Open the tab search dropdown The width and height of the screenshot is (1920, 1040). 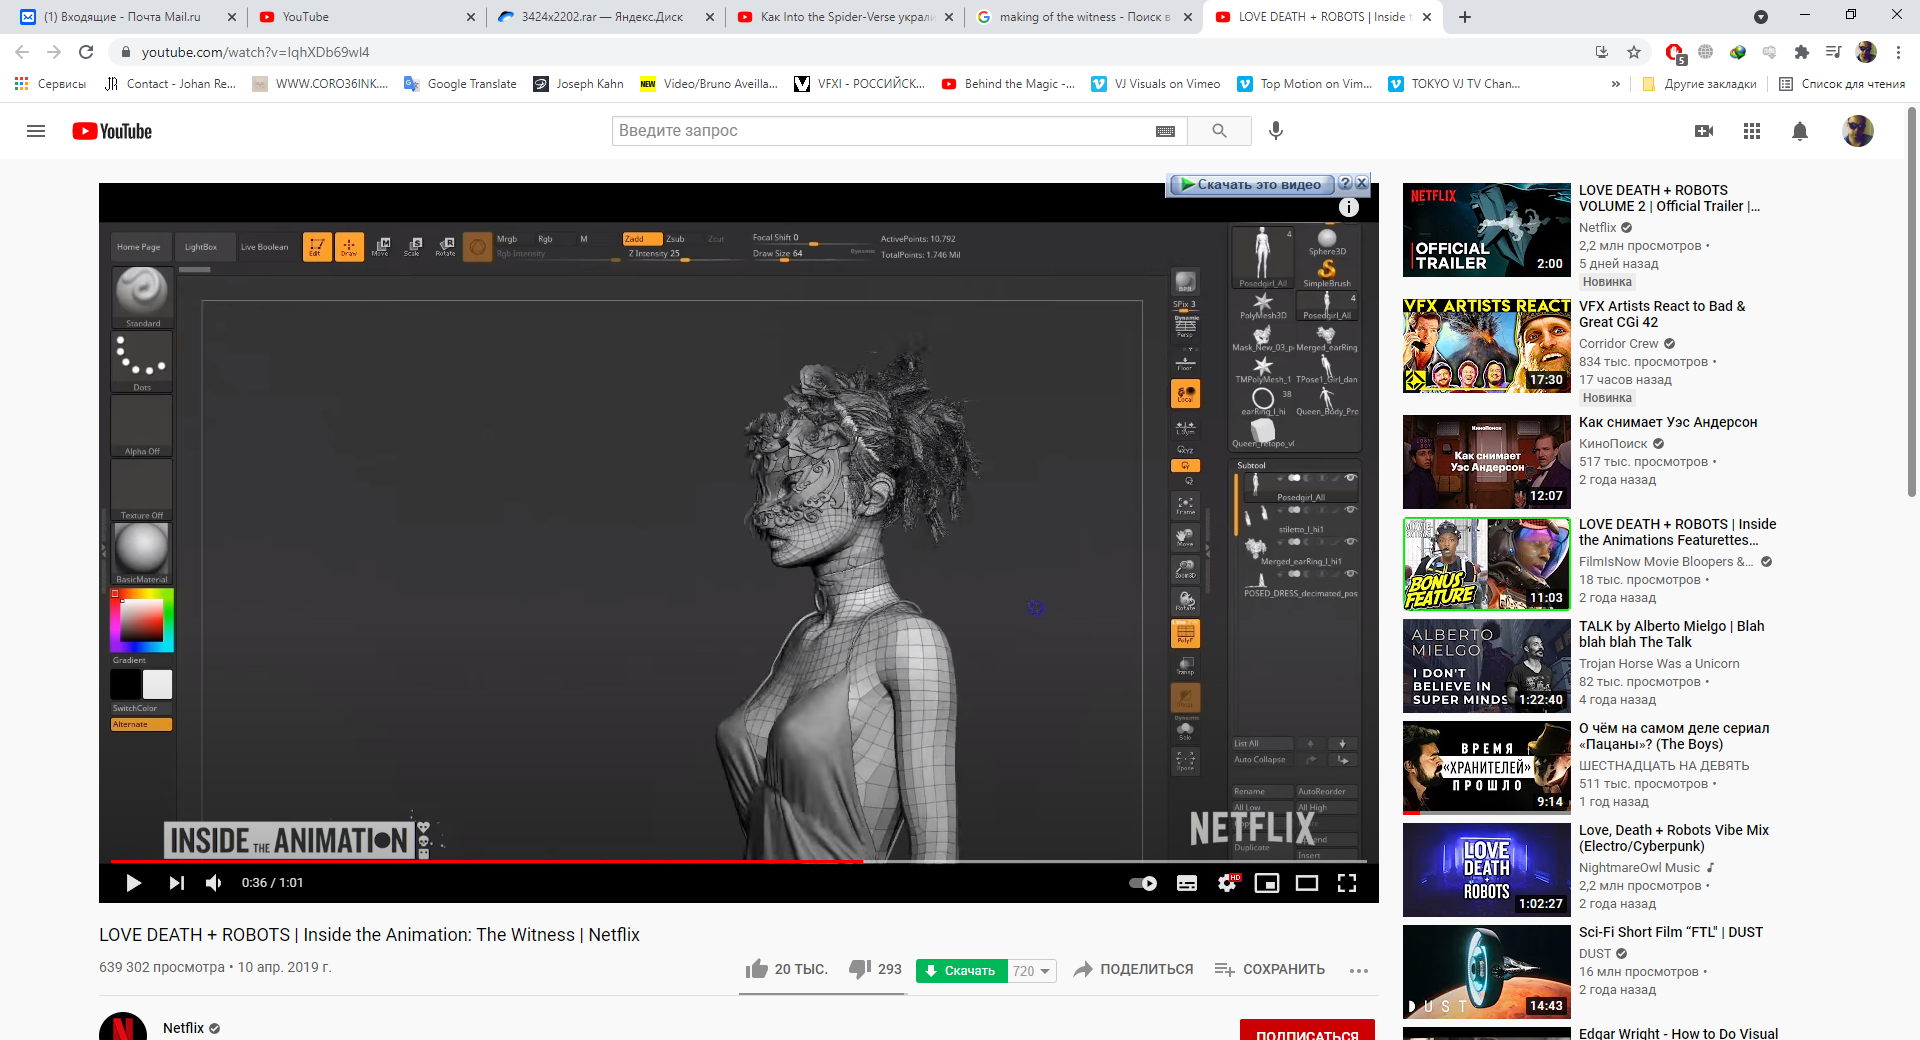click(x=1761, y=17)
